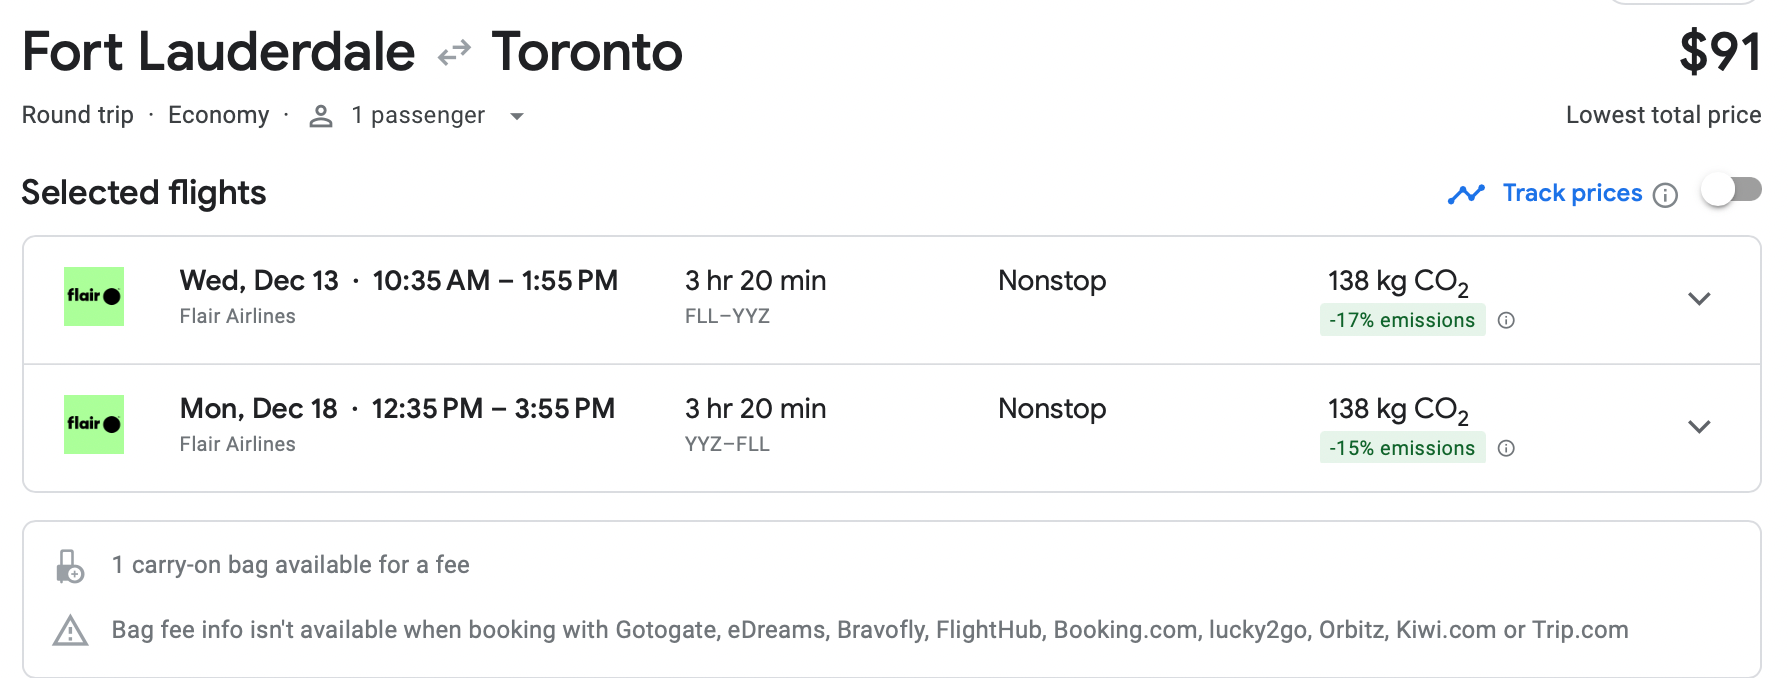Click the -17% emissions badge
This screenshot has width=1788, height=678.
pyautogui.click(x=1402, y=320)
